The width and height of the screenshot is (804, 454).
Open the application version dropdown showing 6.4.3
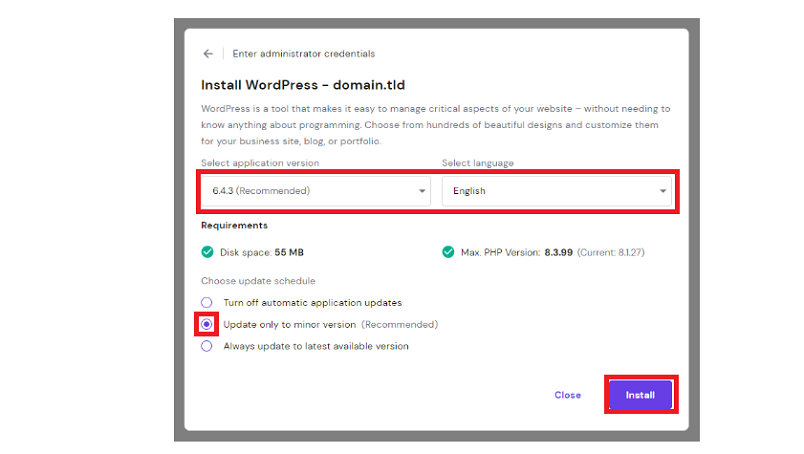click(x=315, y=191)
